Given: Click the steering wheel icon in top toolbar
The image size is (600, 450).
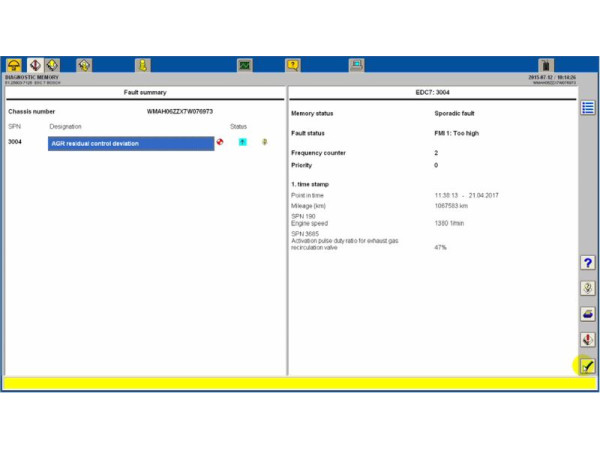Looking at the screenshot, I should click(x=14, y=65).
